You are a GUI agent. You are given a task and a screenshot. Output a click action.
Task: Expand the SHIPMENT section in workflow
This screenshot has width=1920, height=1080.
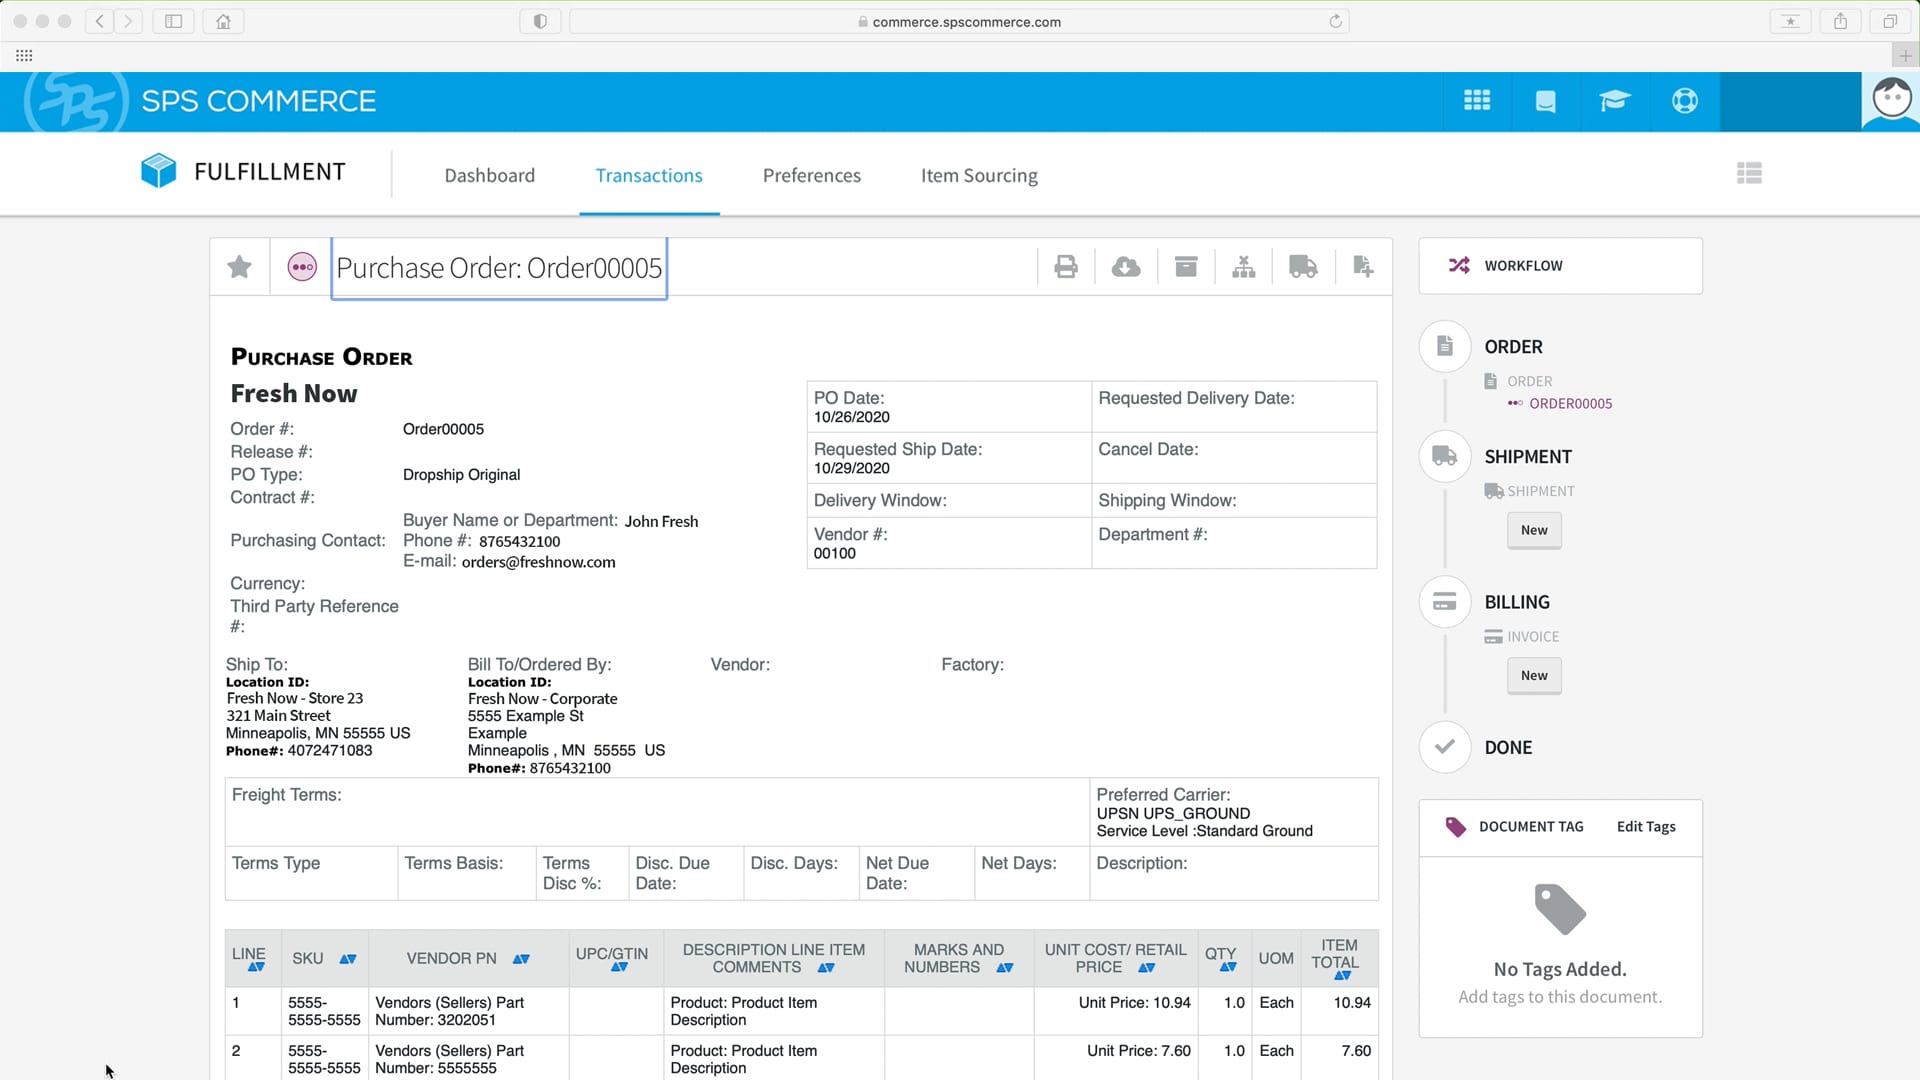[x=1528, y=455]
